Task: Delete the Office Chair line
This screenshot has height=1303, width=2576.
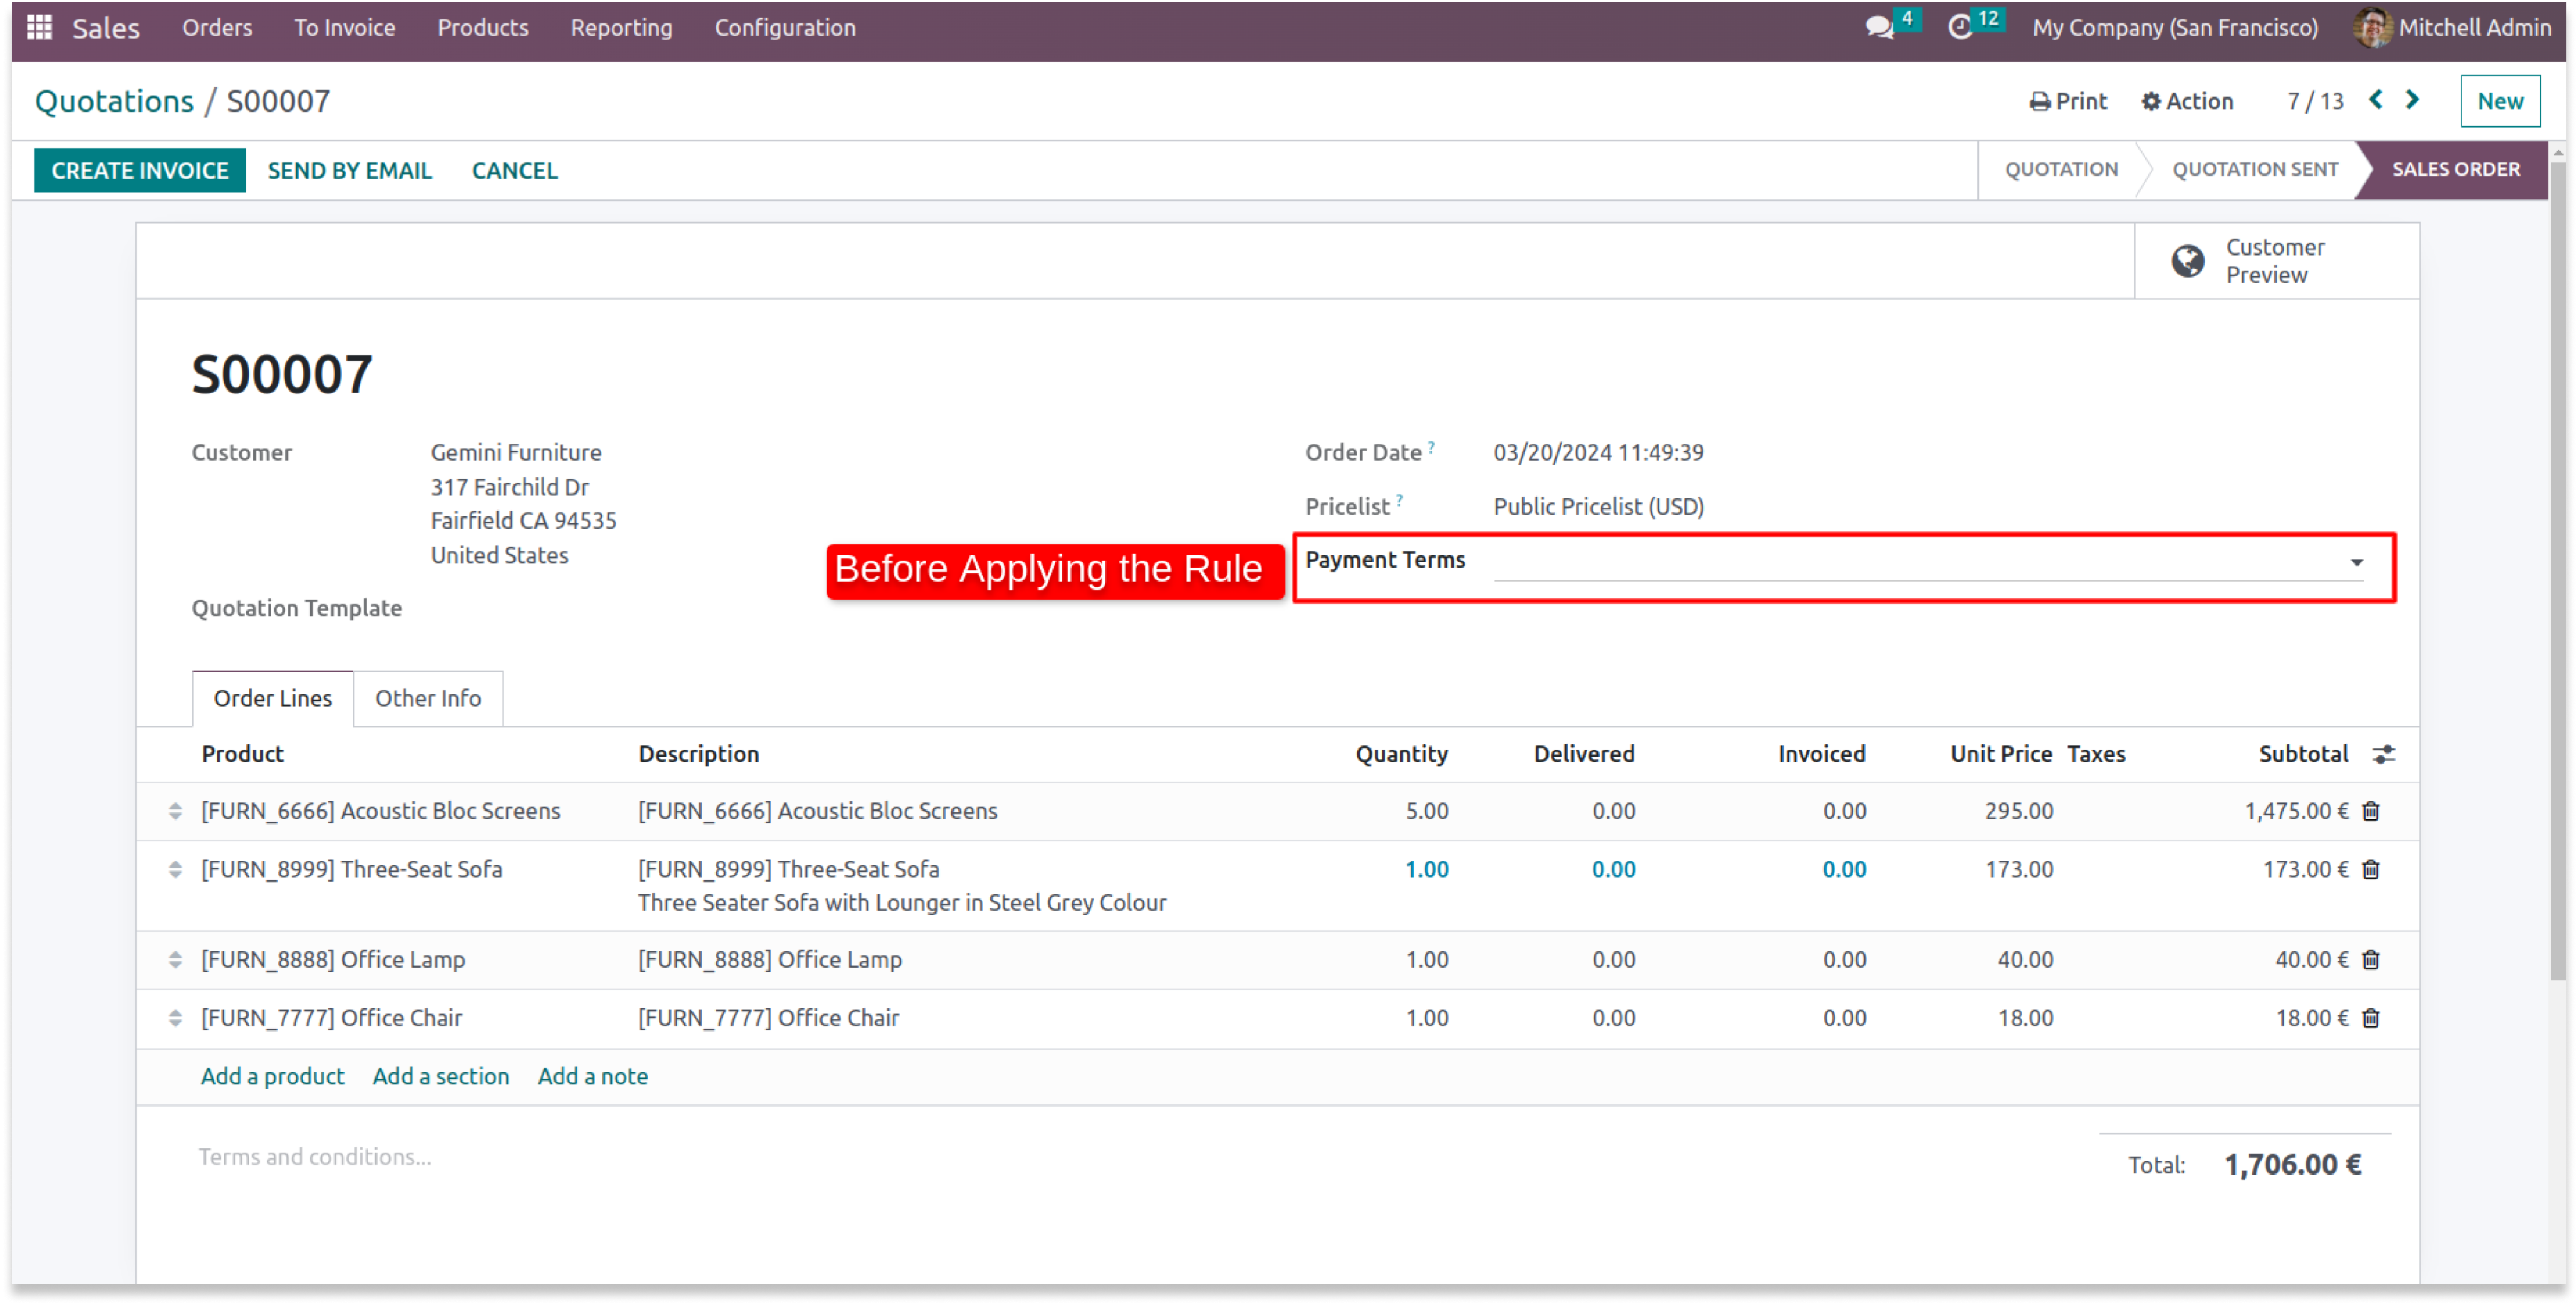Action: 2371,1018
